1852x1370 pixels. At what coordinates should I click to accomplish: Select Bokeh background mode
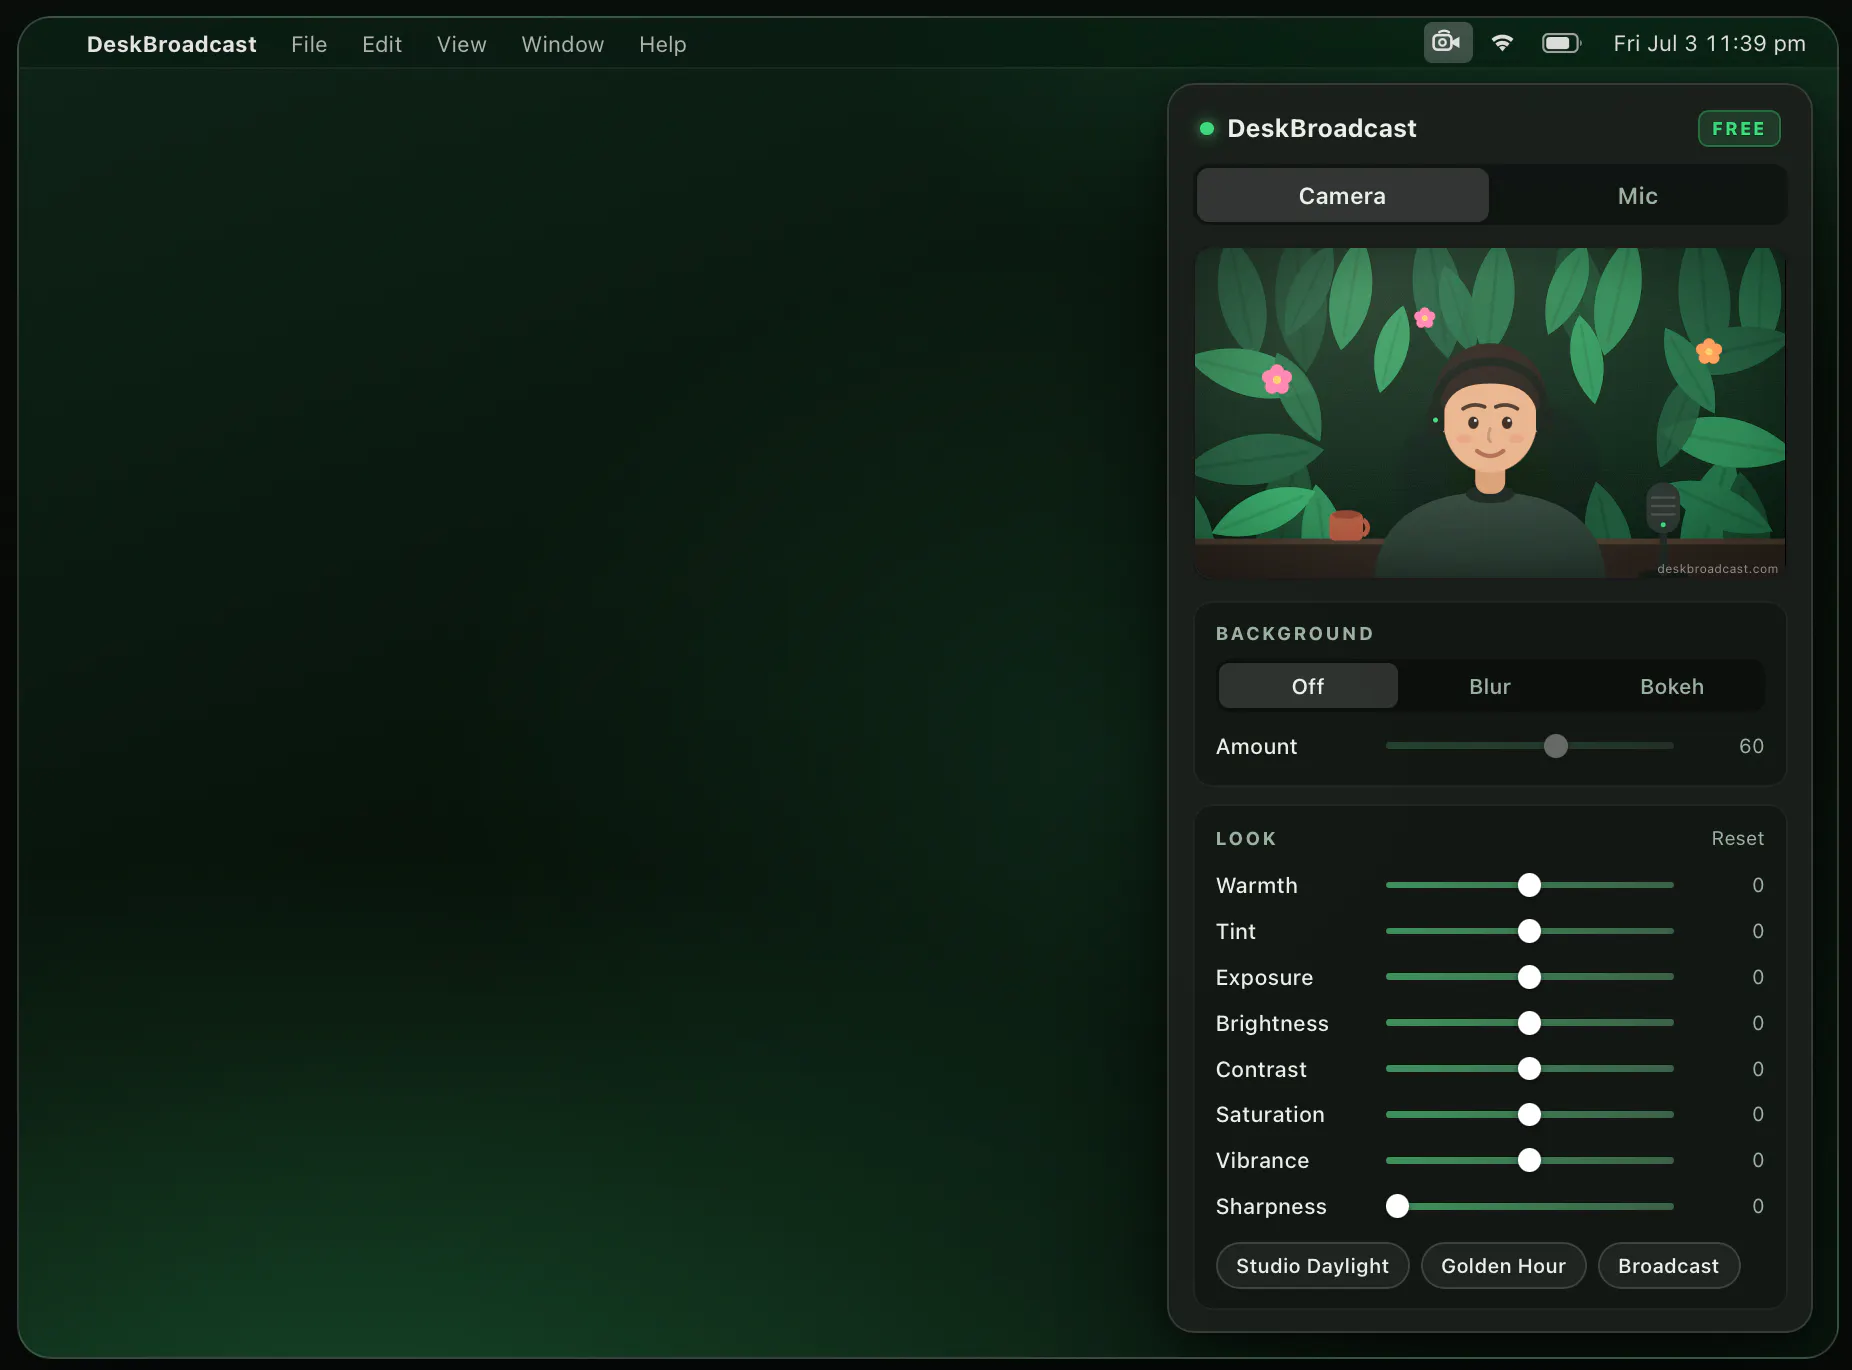1671,686
